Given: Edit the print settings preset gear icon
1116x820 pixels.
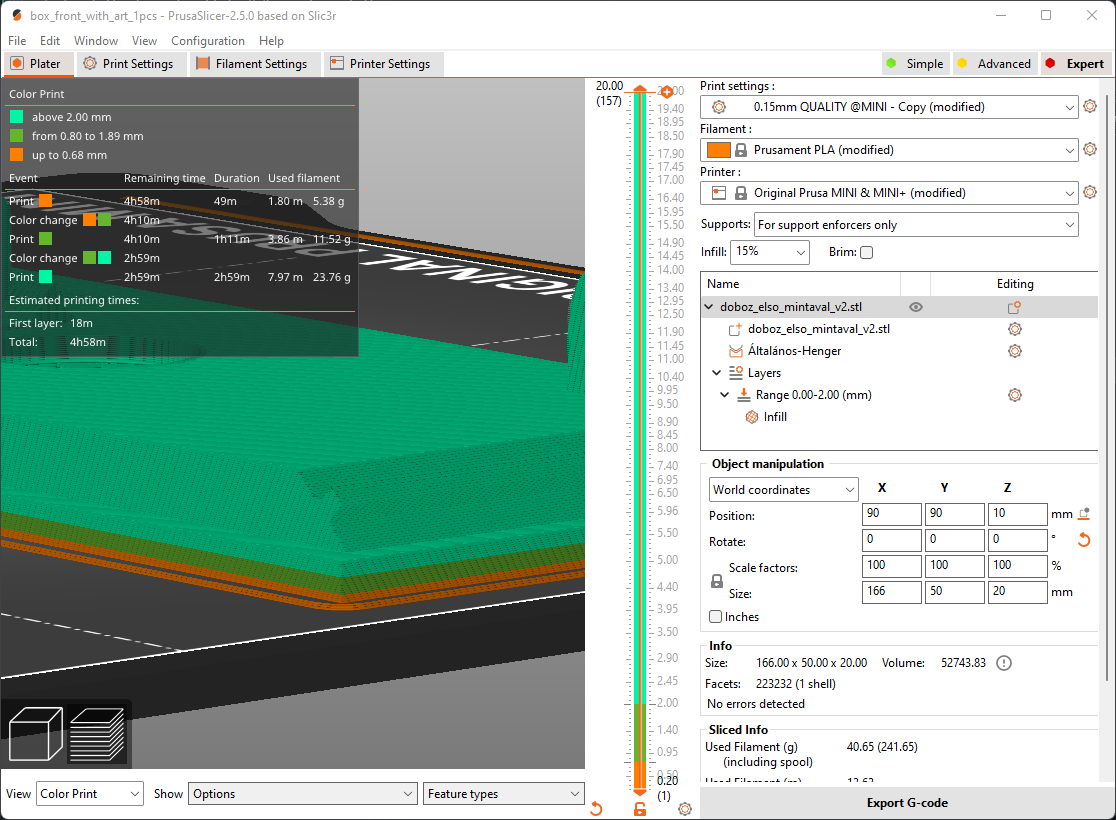Looking at the screenshot, I should (1090, 107).
